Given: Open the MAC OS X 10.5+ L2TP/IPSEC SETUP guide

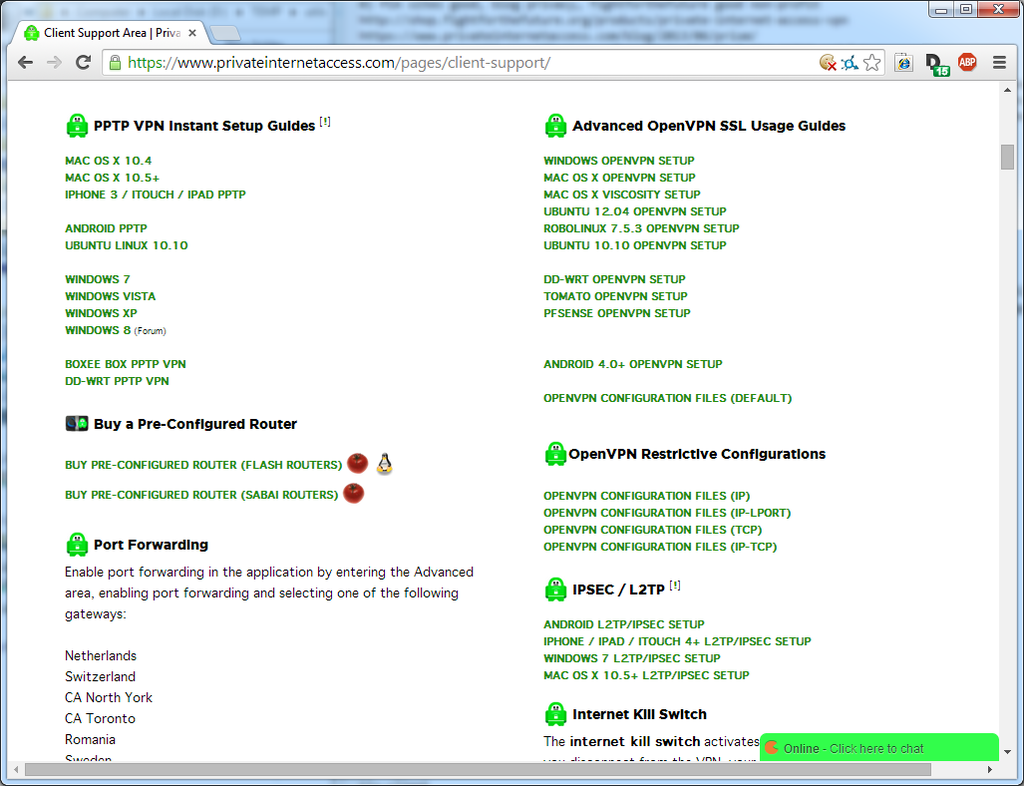Looking at the screenshot, I should [x=646, y=676].
